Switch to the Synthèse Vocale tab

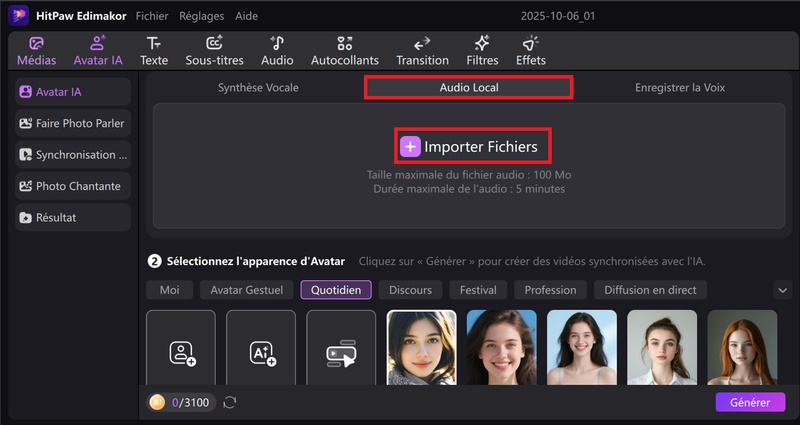click(258, 87)
